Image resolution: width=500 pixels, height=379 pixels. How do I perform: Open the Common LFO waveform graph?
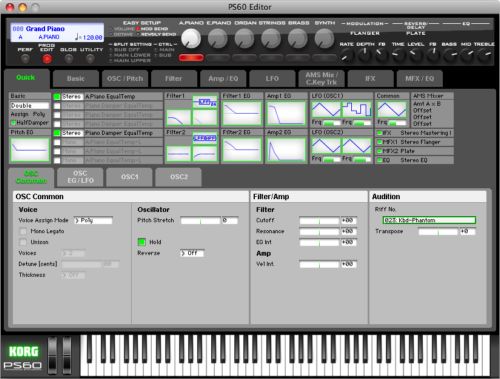pyautogui.click(x=392, y=110)
